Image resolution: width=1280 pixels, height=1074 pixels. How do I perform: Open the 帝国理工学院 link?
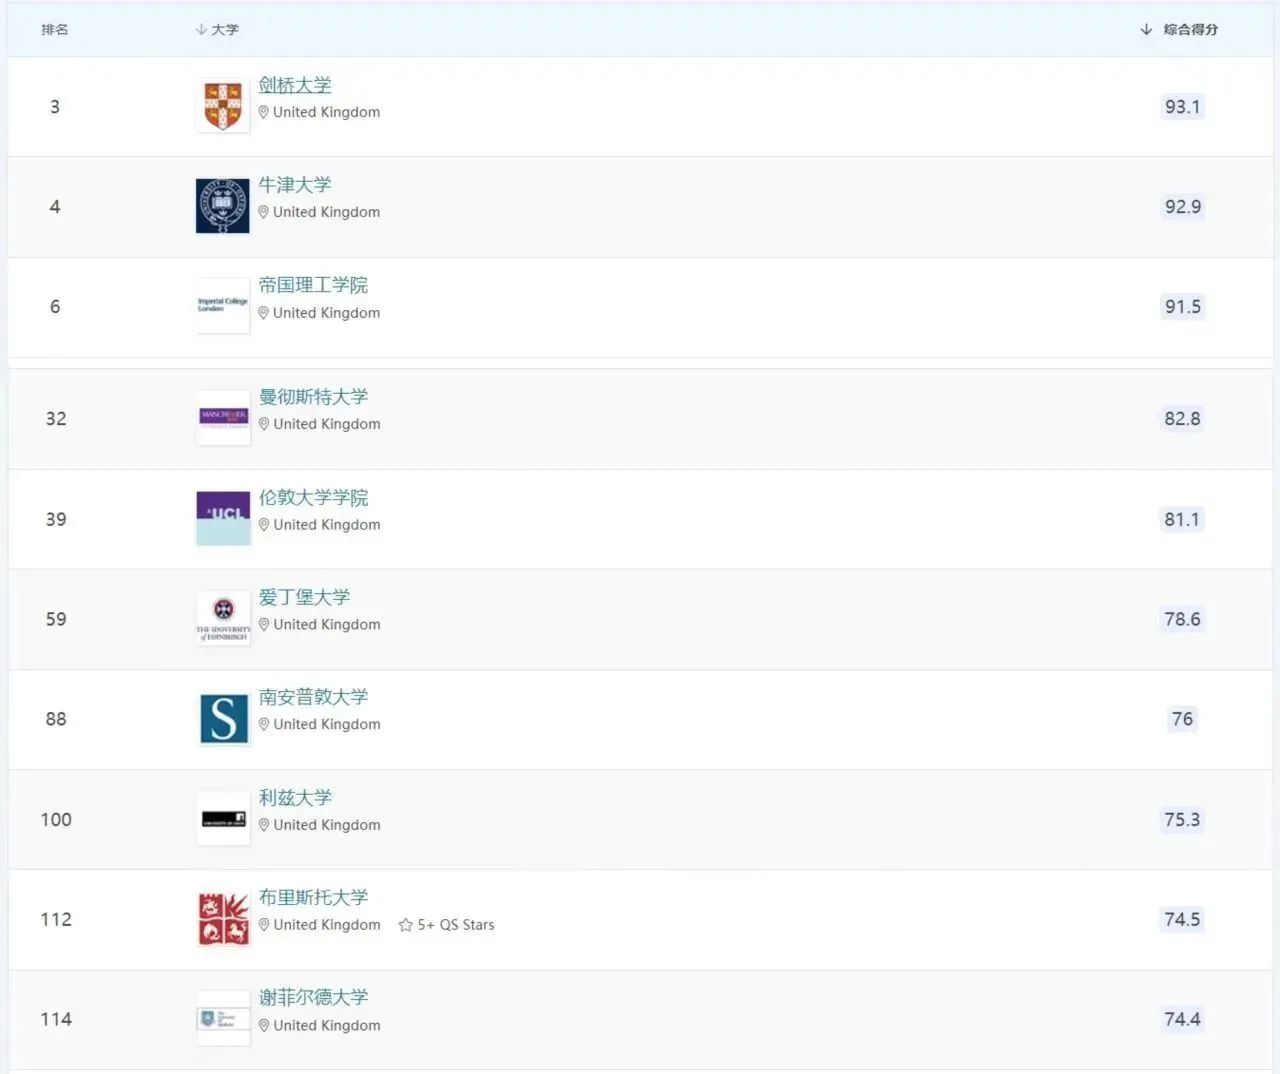[313, 285]
